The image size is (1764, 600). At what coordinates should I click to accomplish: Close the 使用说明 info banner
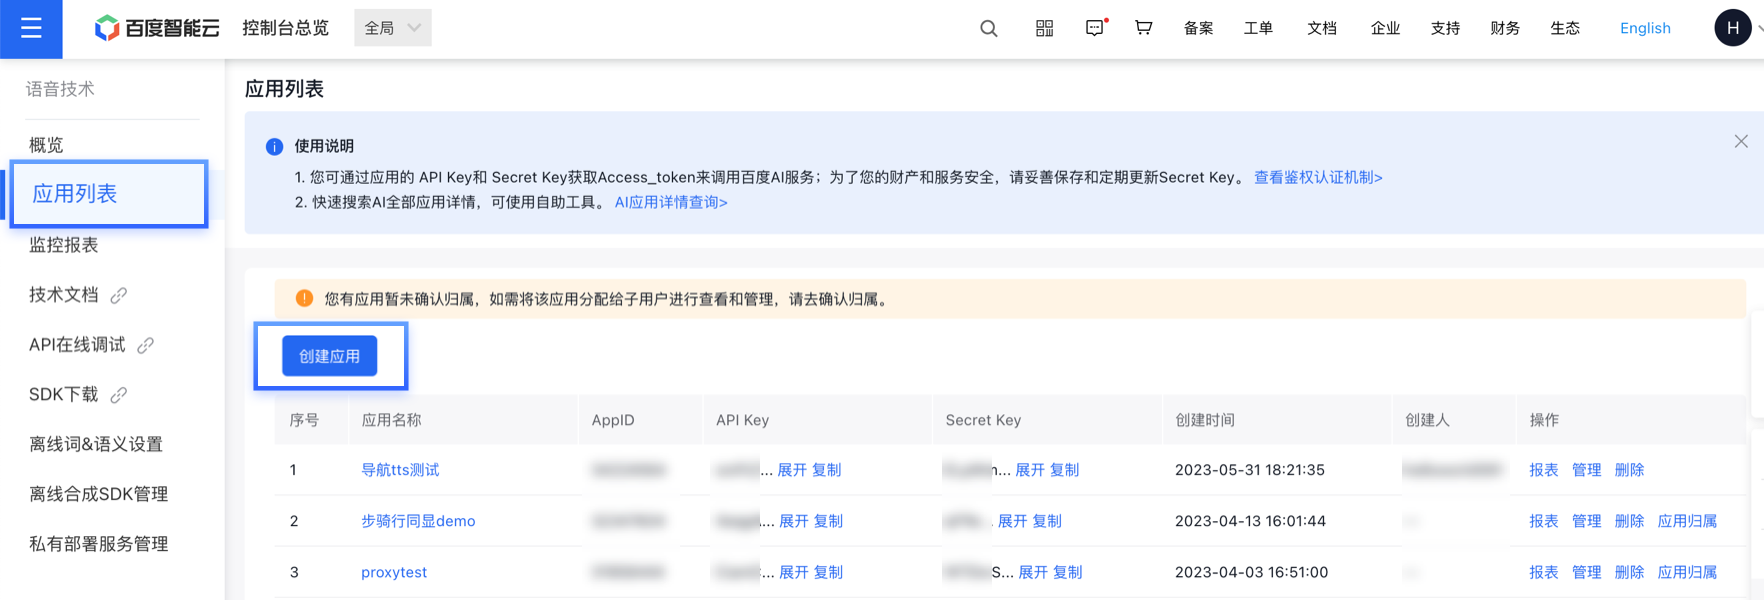tap(1740, 142)
